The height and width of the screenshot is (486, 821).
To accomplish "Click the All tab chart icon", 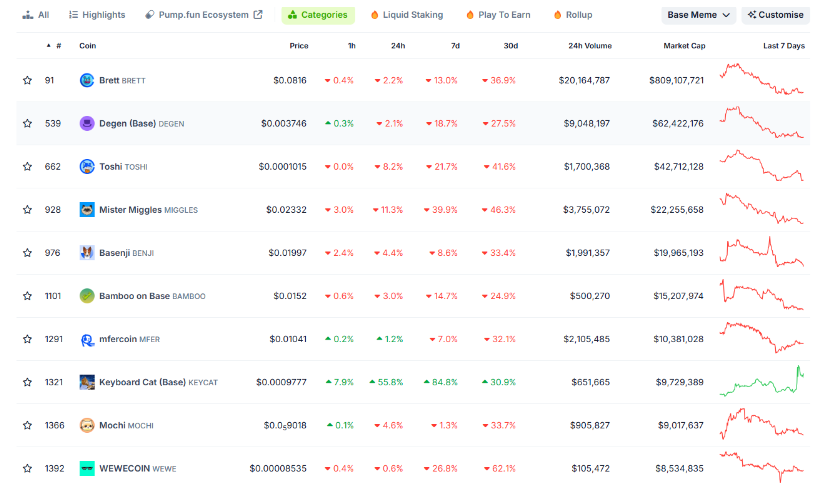I will click(x=28, y=15).
